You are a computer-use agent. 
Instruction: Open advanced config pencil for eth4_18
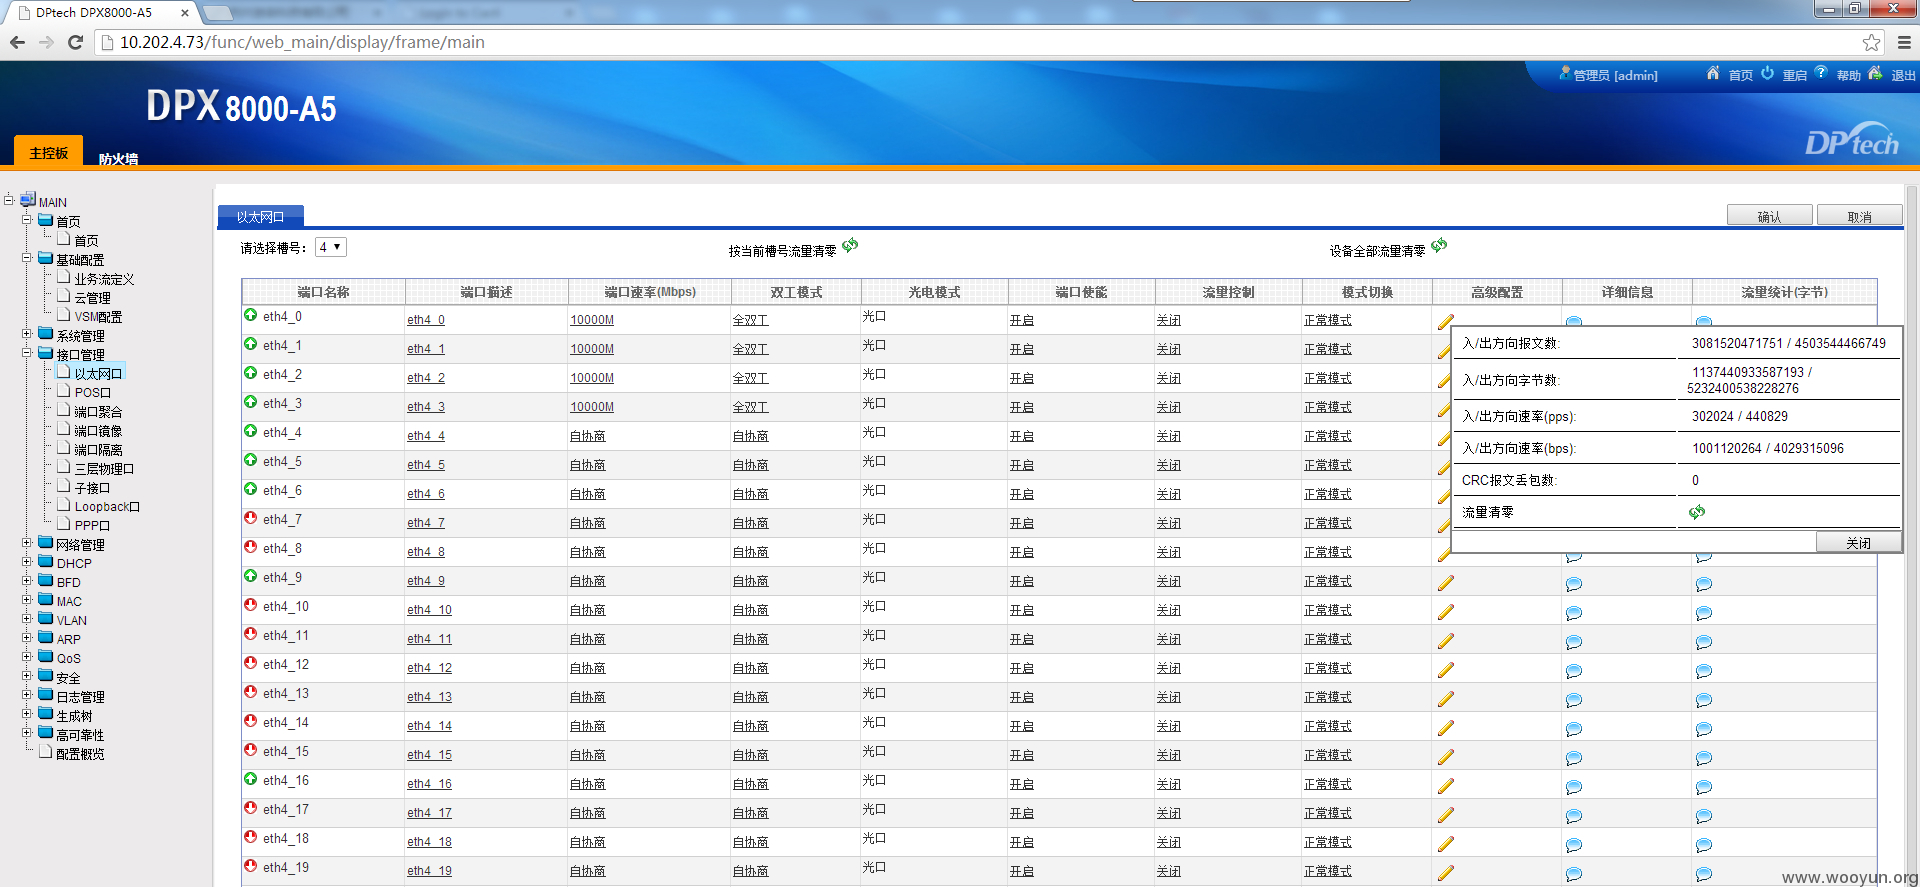tap(1446, 844)
